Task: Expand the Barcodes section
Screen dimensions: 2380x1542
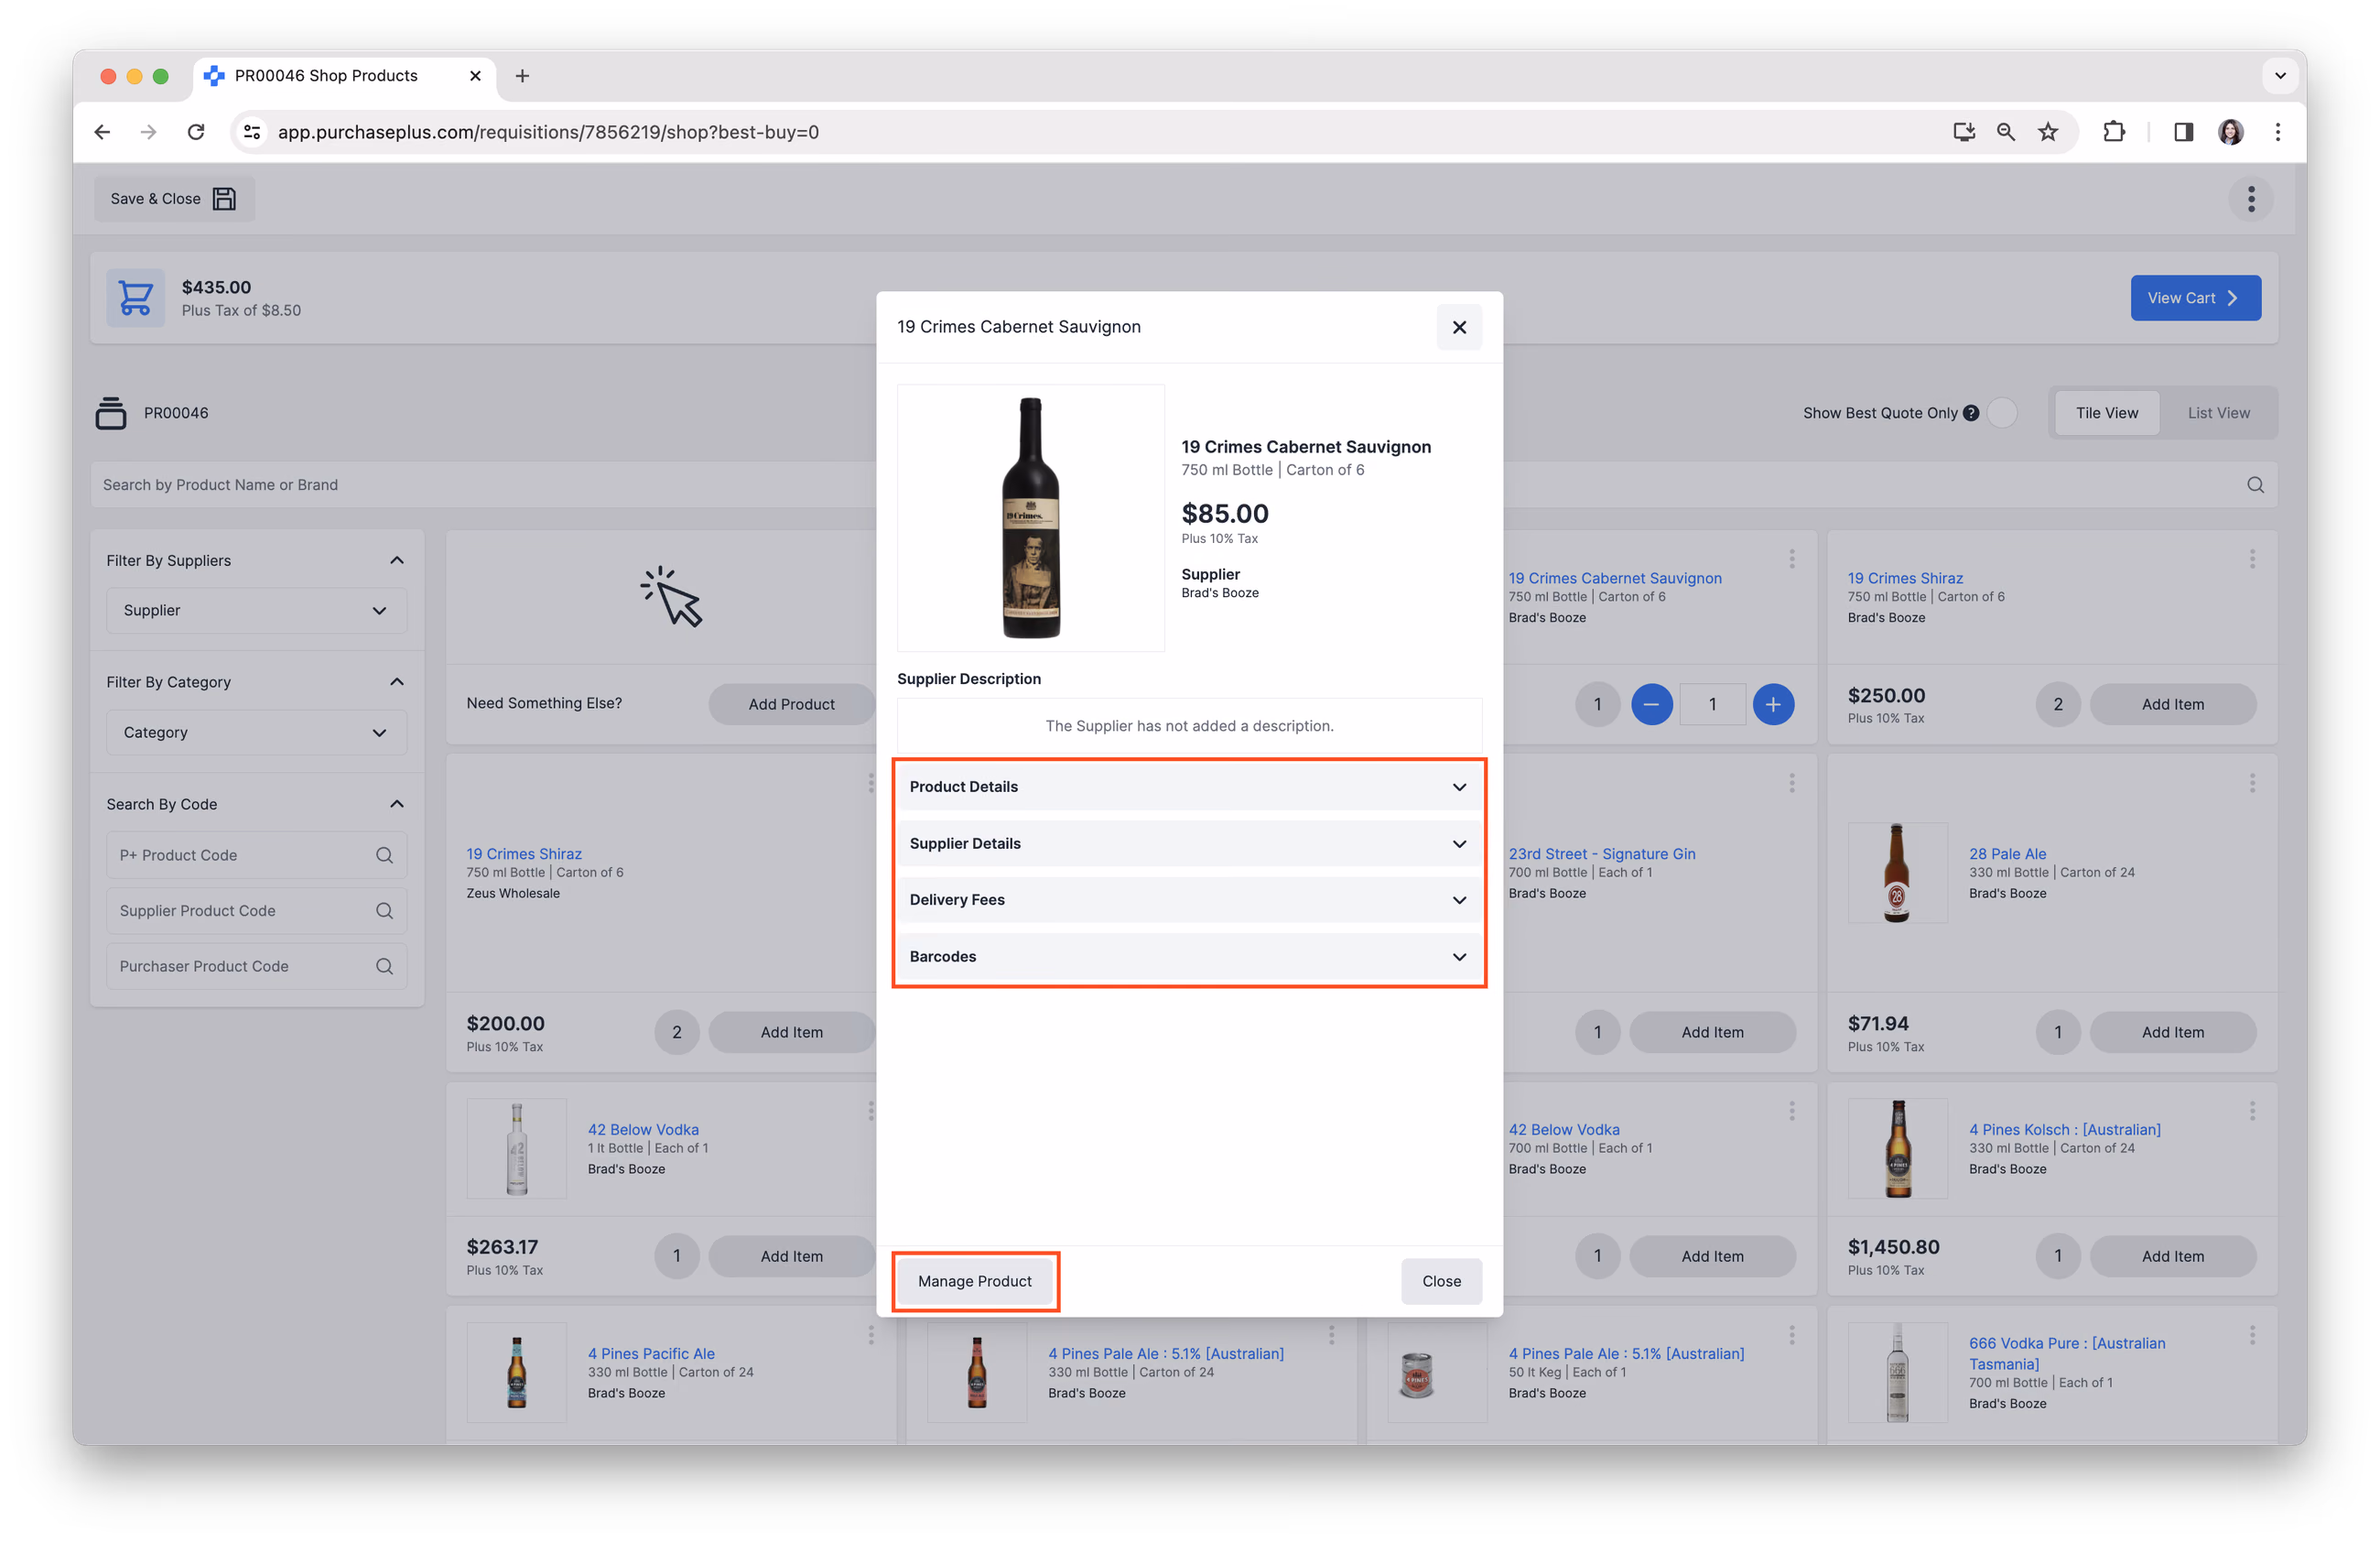Action: tap(1188, 956)
